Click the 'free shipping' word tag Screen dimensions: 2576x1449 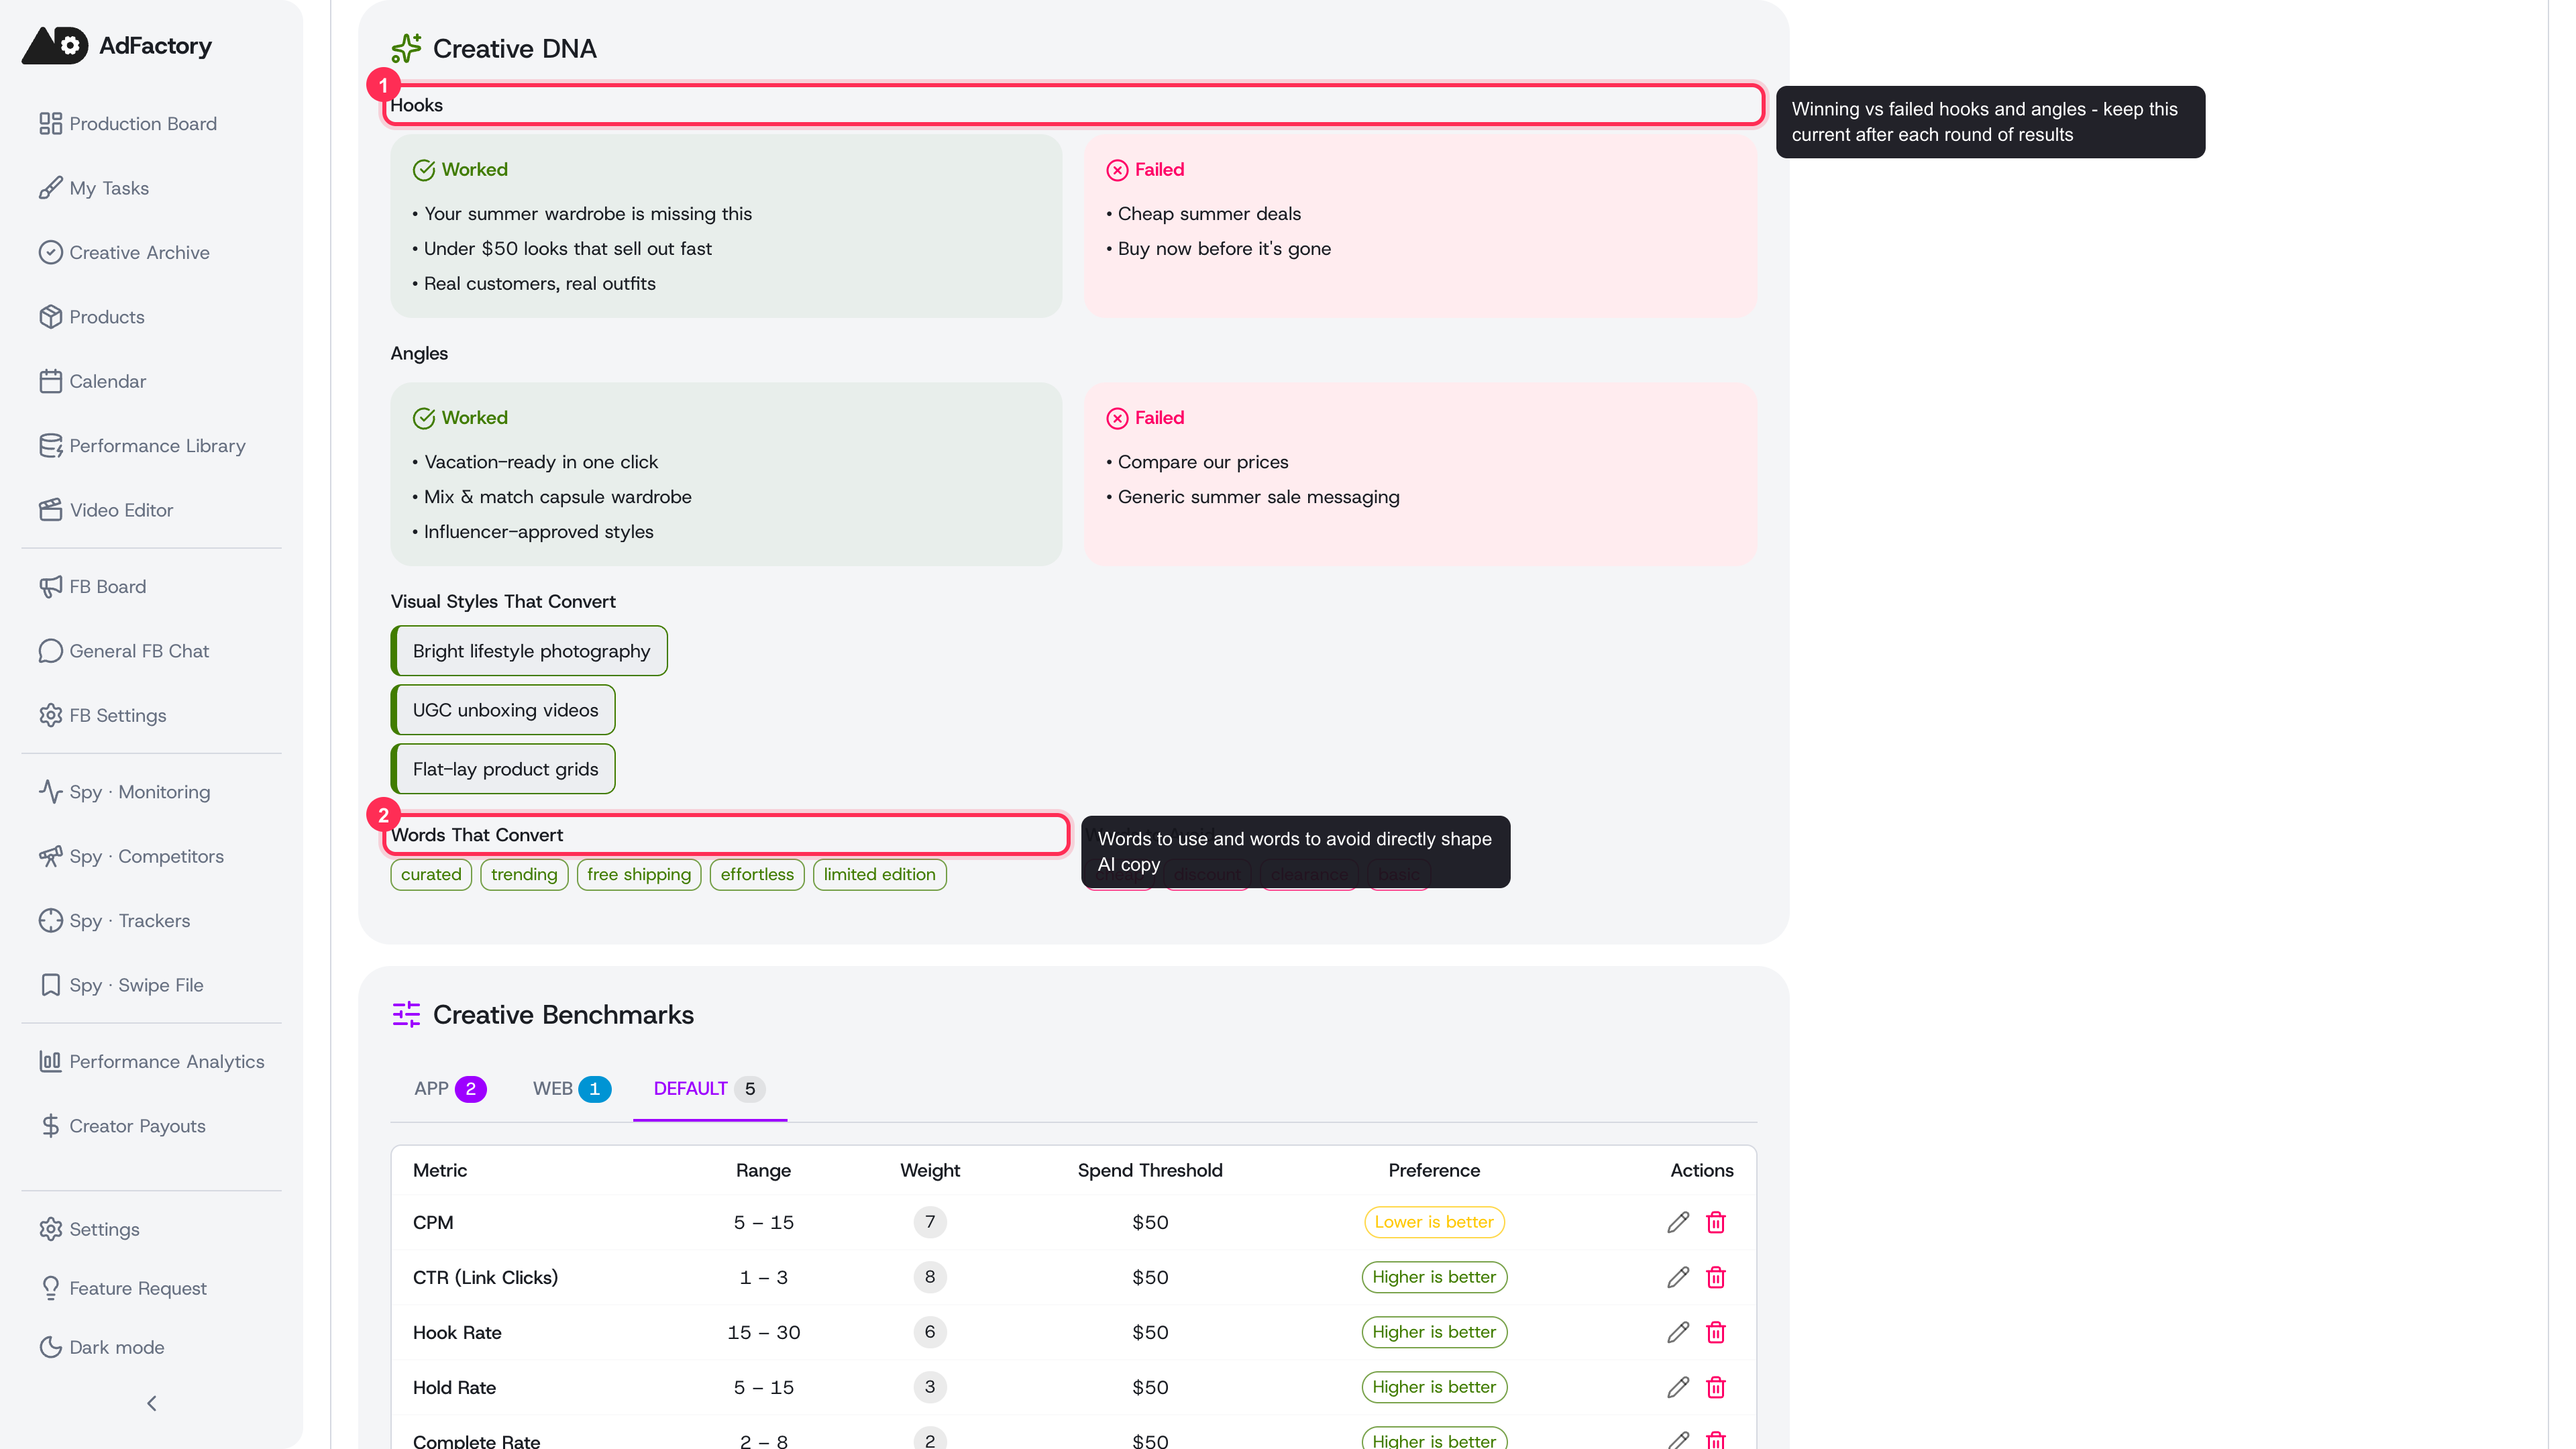click(639, 875)
